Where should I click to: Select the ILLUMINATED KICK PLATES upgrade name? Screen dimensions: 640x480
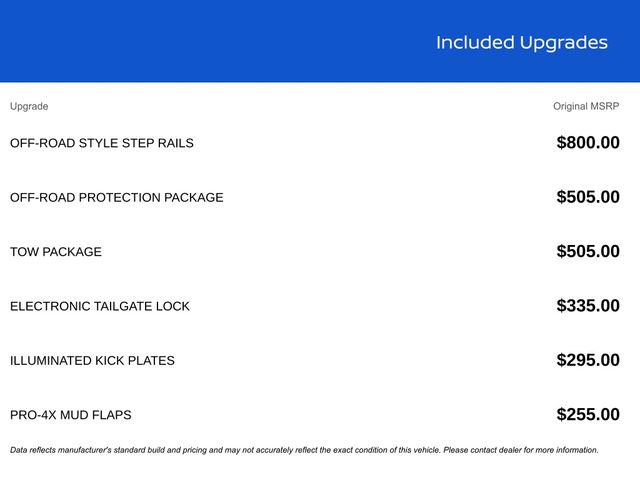92,360
